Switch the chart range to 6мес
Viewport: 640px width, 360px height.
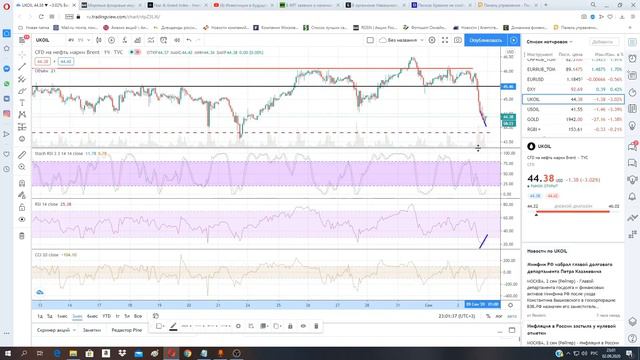[x=92, y=316]
